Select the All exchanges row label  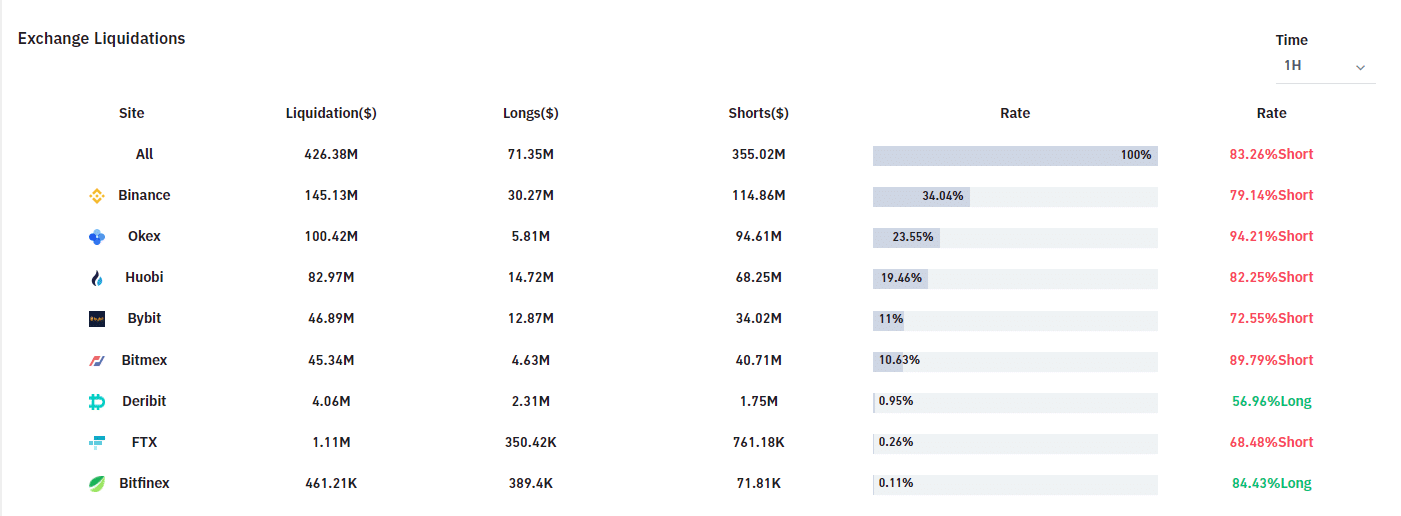point(145,154)
